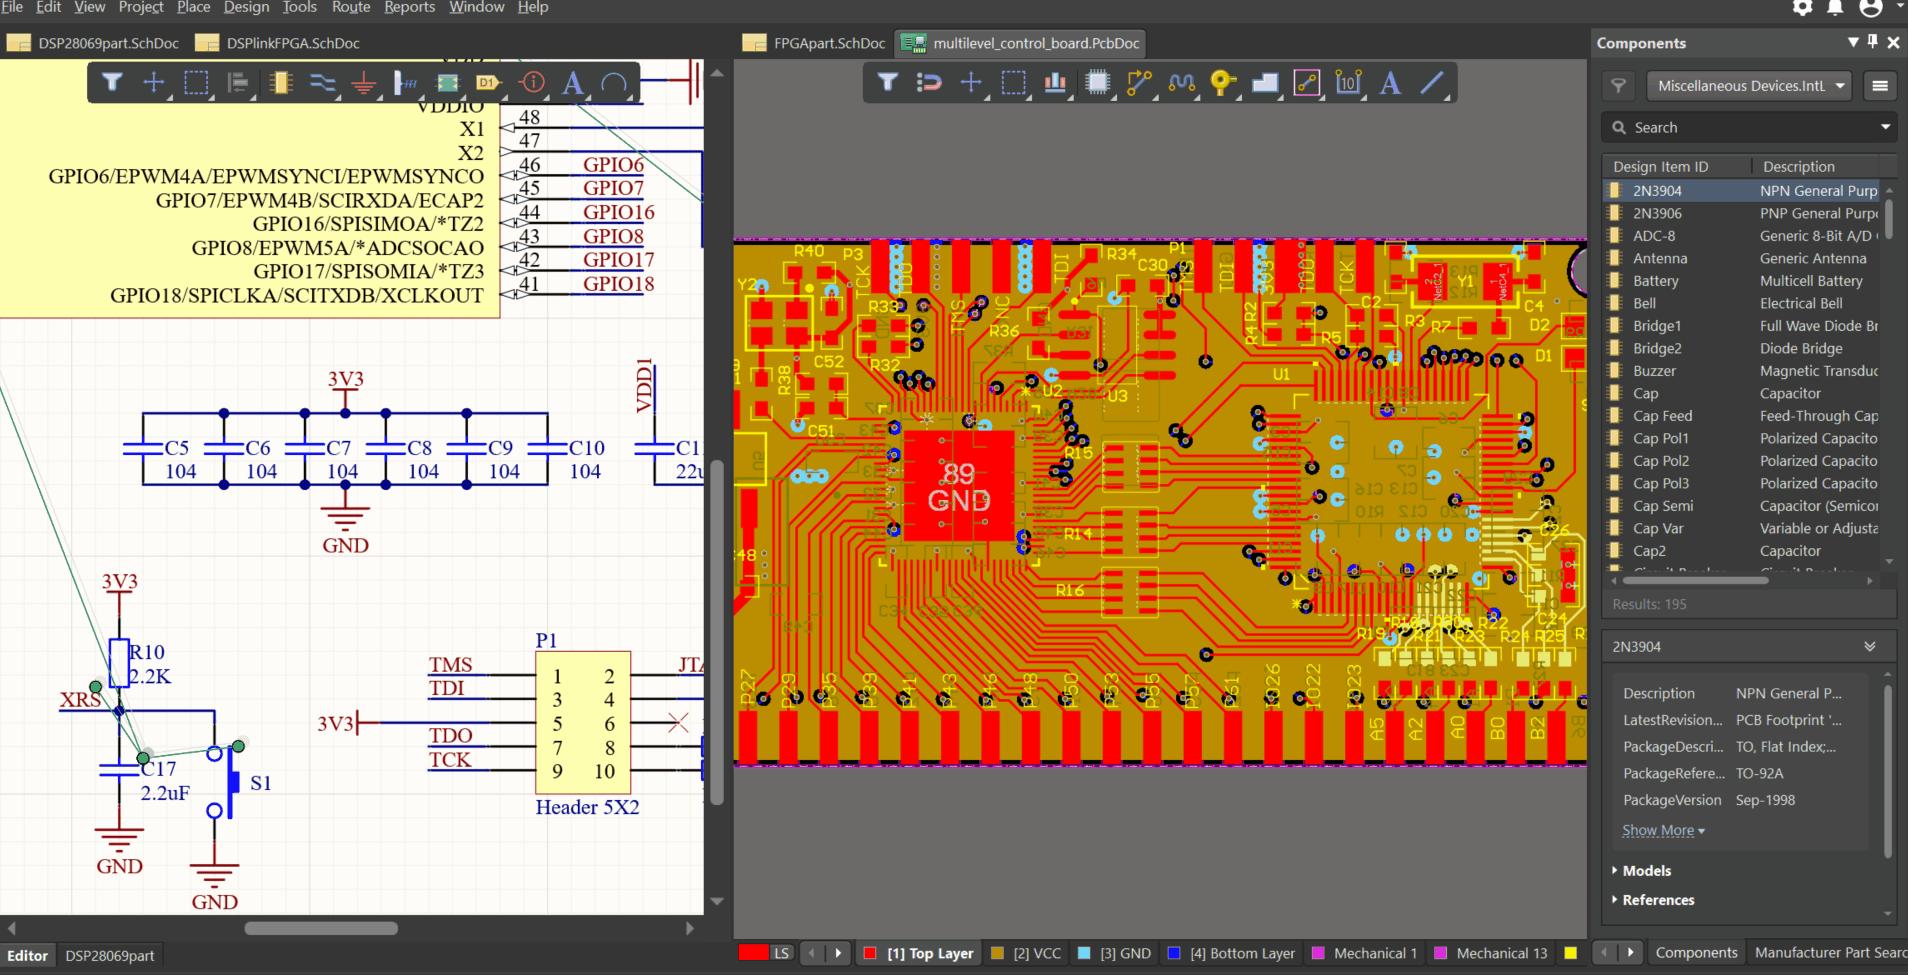The width and height of the screenshot is (1908, 975).
Task: Select the PCB place component chip icon
Action: click(1097, 83)
